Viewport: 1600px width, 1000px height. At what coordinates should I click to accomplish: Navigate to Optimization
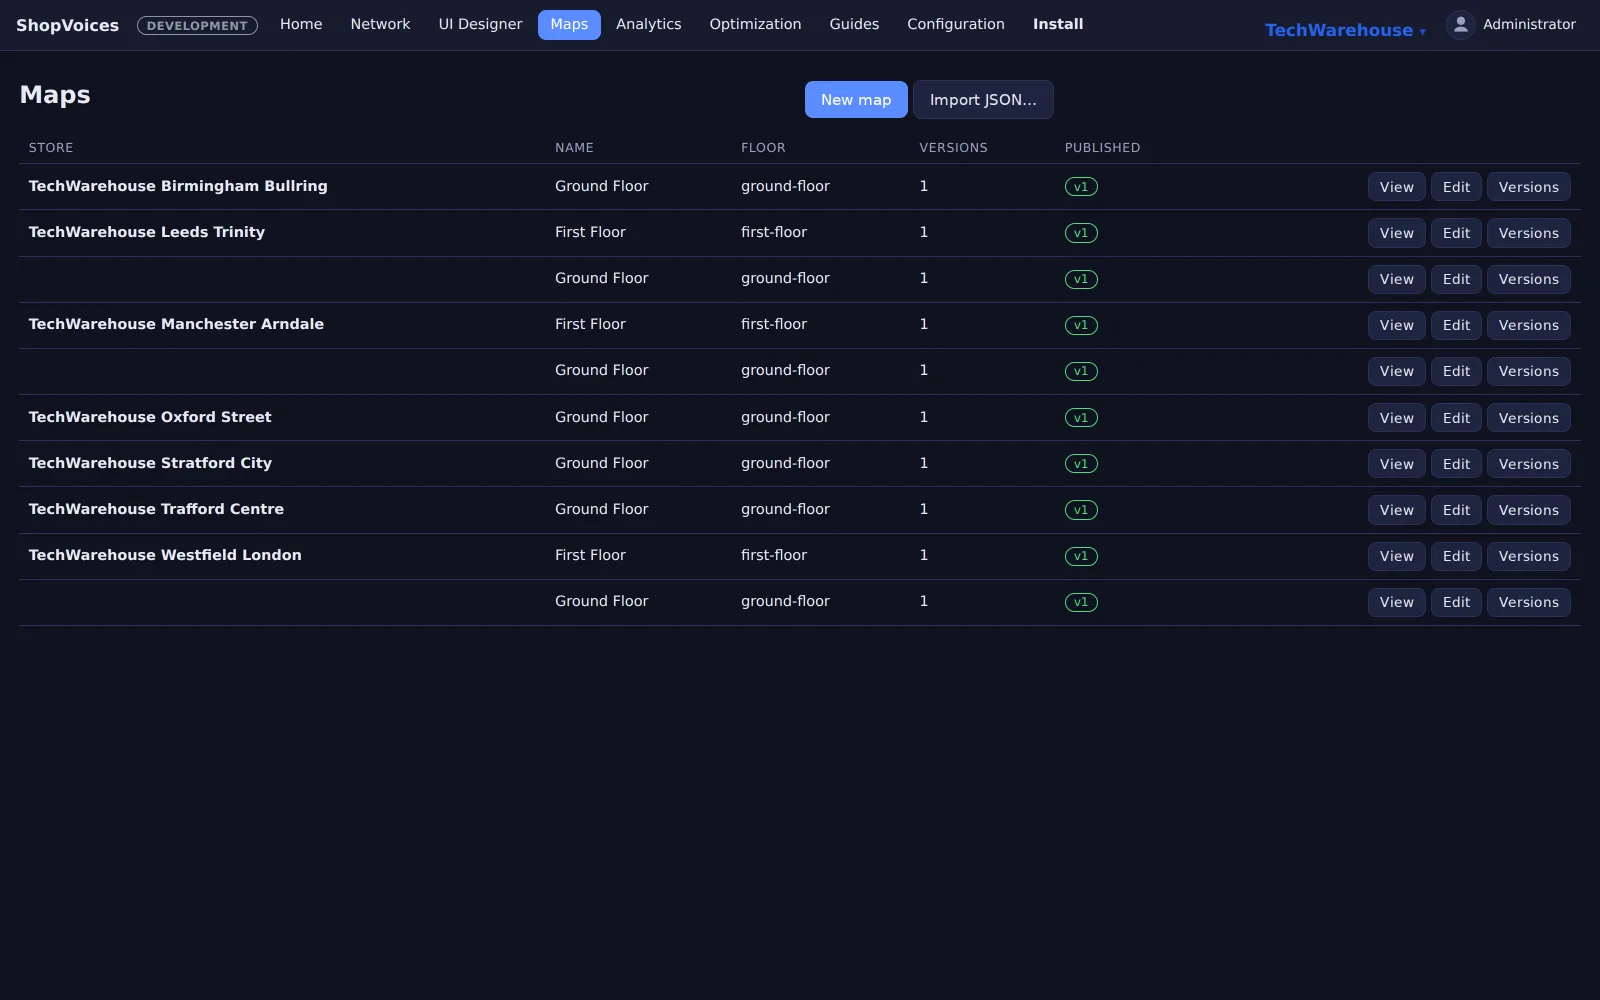pos(755,24)
